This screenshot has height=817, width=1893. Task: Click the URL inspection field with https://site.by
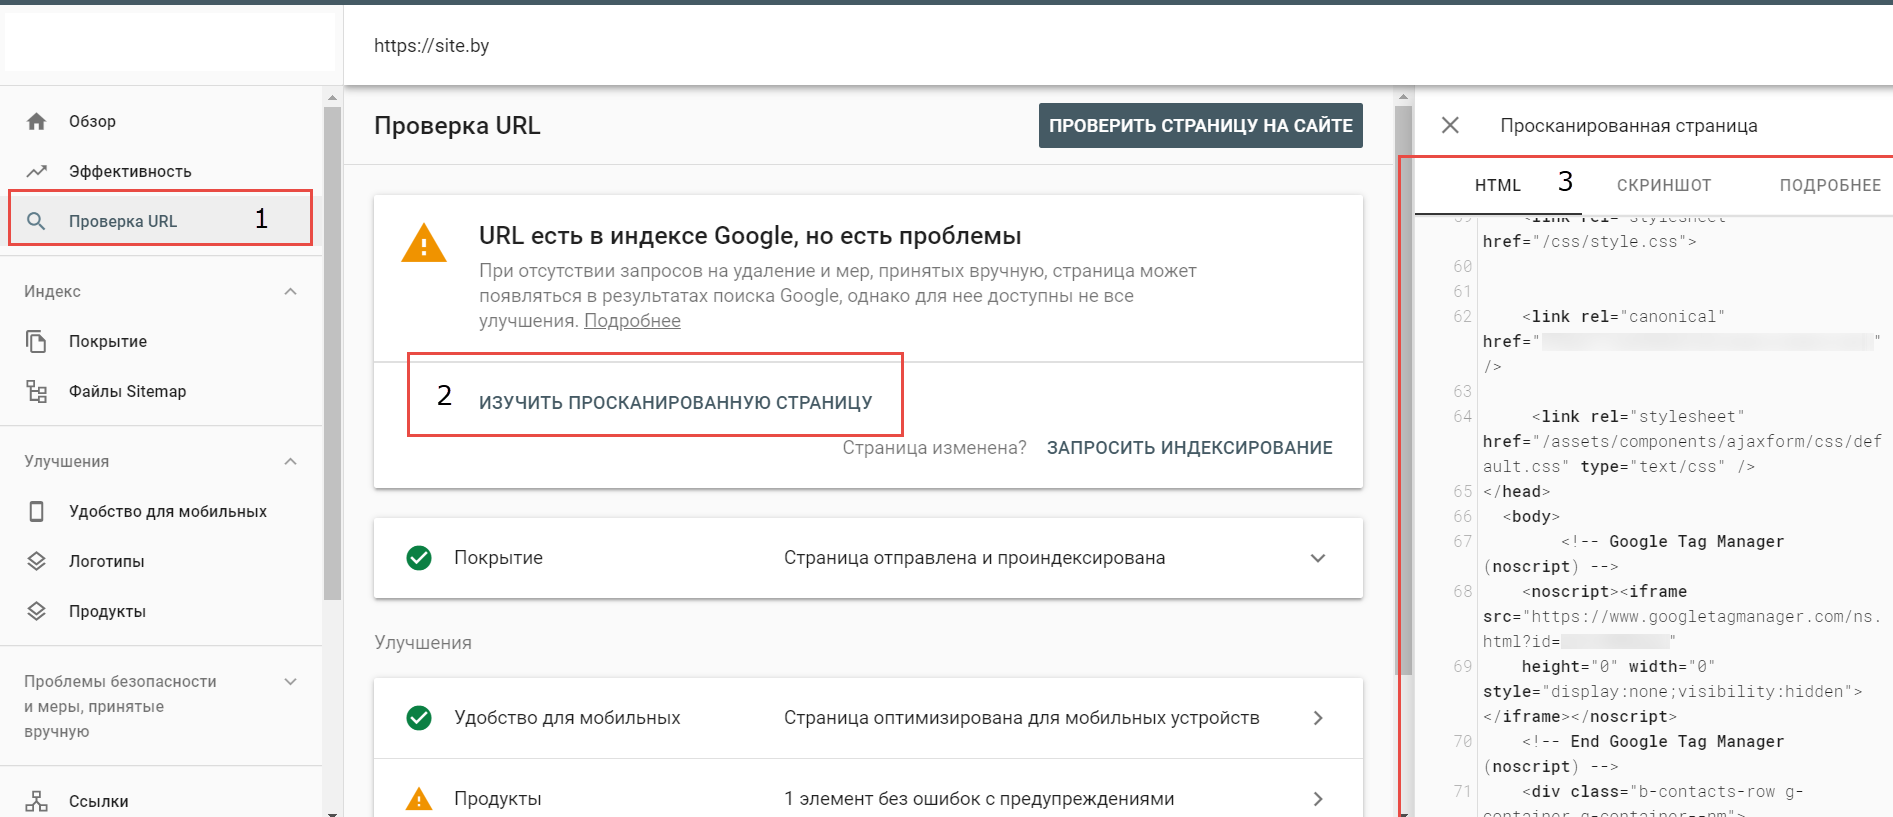point(800,46)
